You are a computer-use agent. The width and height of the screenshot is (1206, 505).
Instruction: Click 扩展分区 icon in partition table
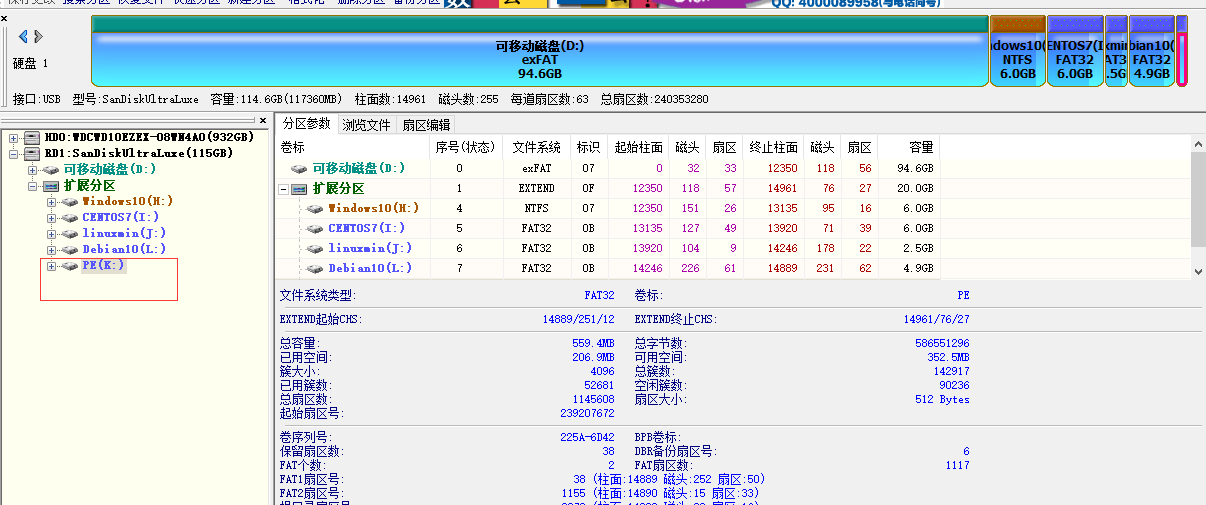[x=299, y=189]
